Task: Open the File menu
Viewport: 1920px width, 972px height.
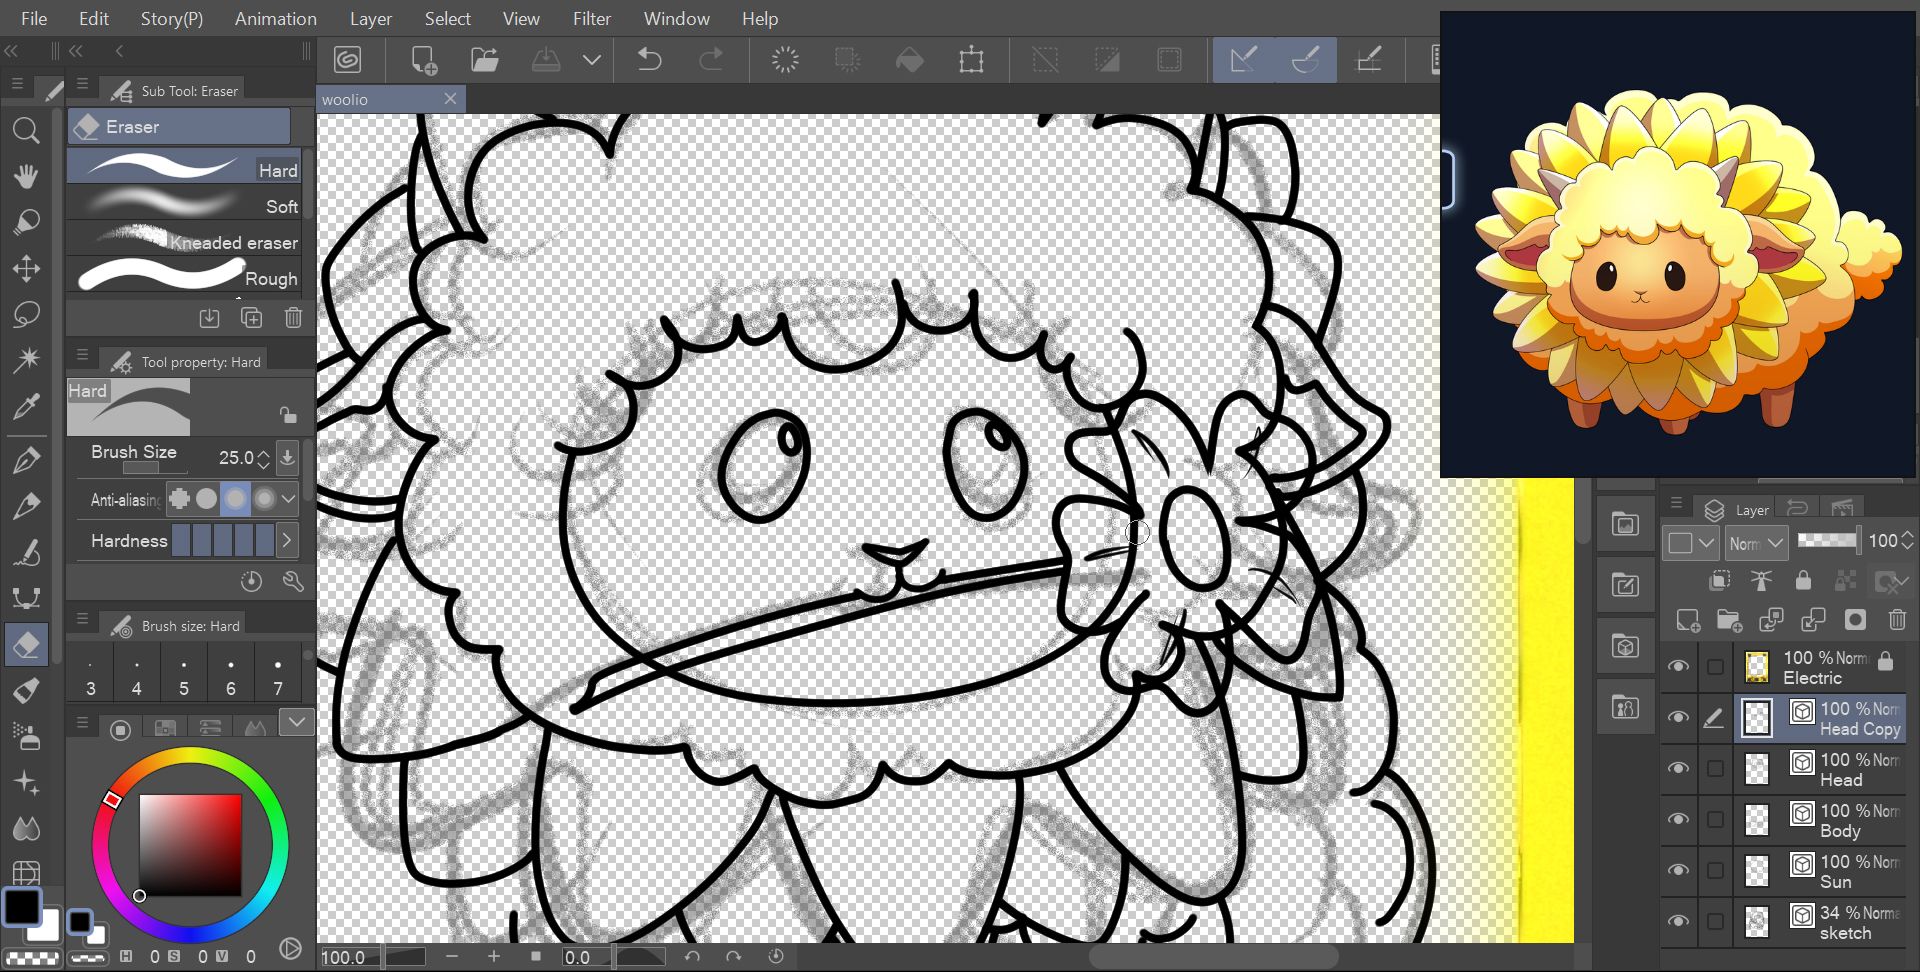Action: [34, 18]
